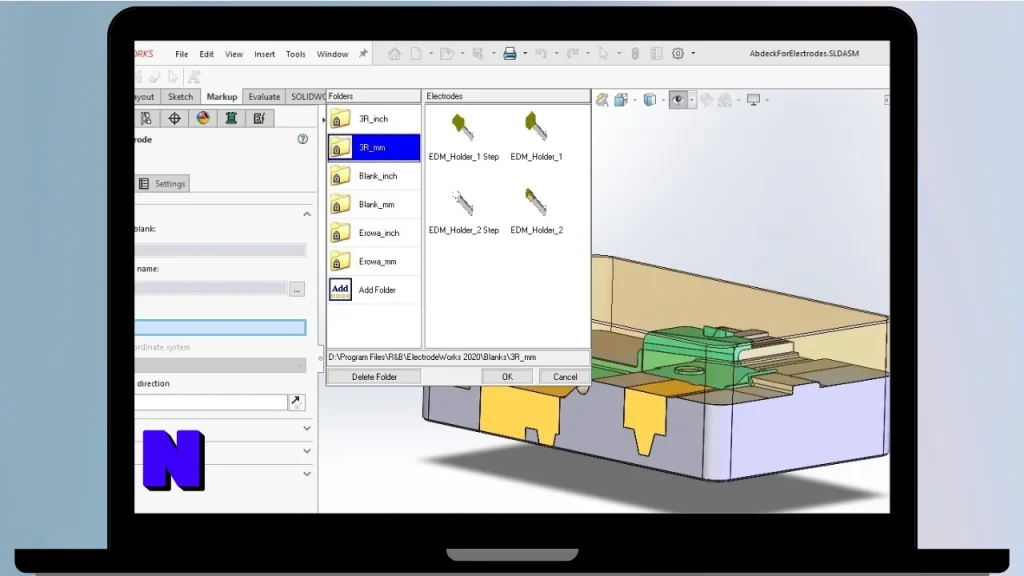
Task: Click the Open file icon
Action: (x=447, y=54)
